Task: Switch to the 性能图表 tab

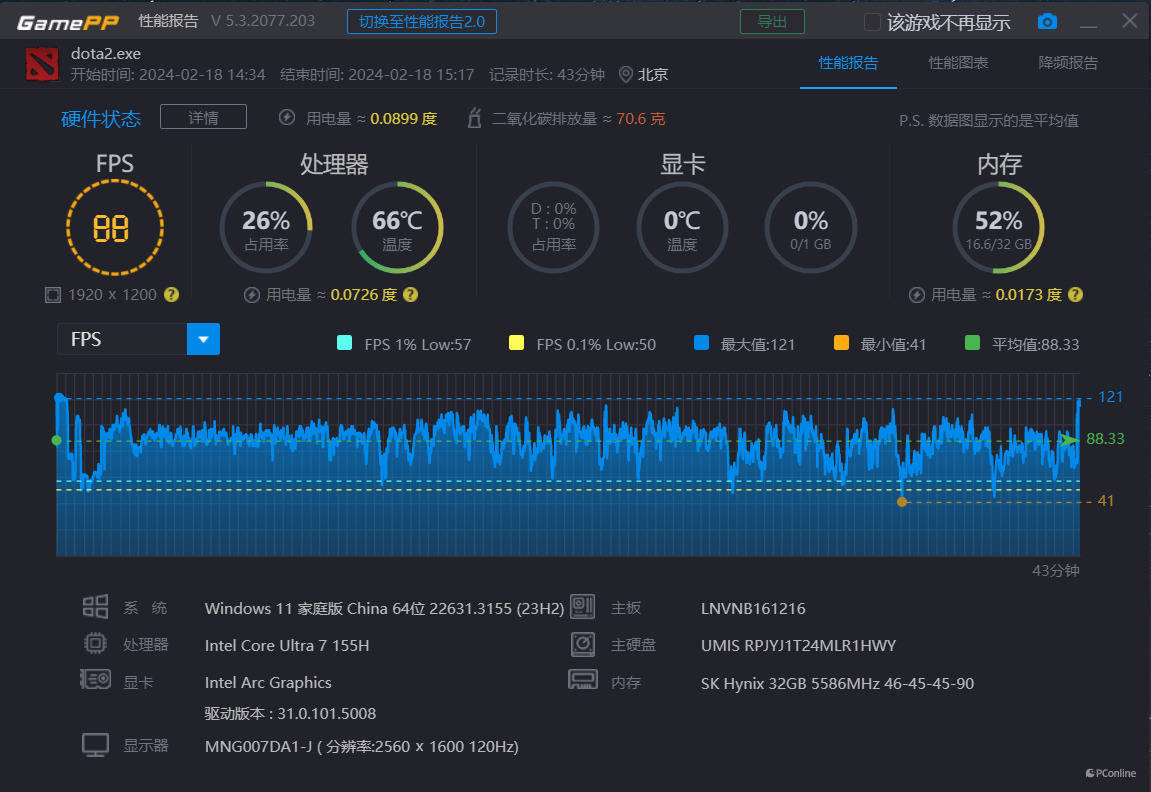Action: pos(958,63)
